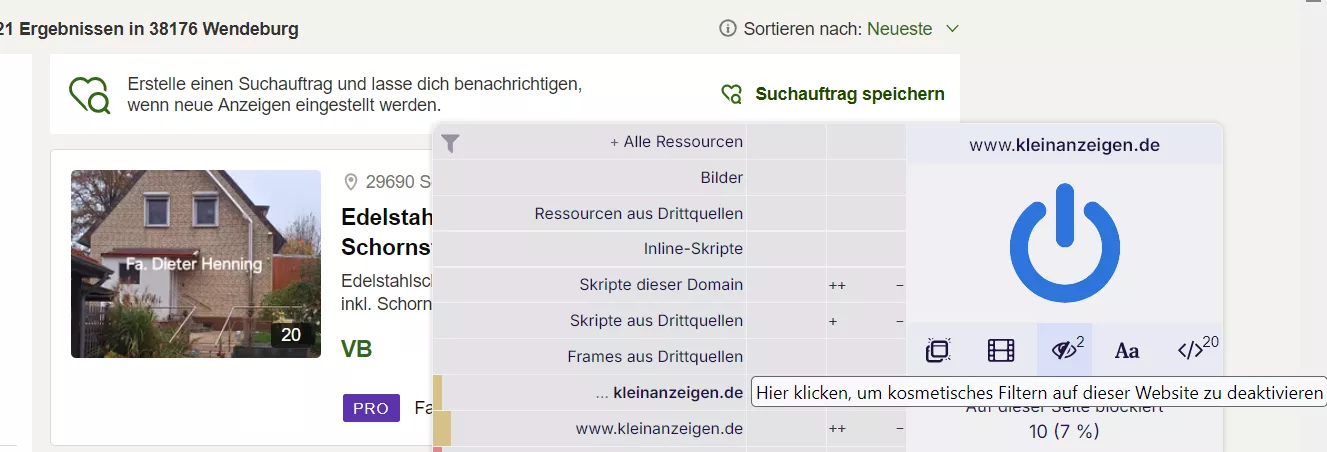Click the www.kleinanzeigen.de domain row
The image size is (1327, 452).
point(659,428)
